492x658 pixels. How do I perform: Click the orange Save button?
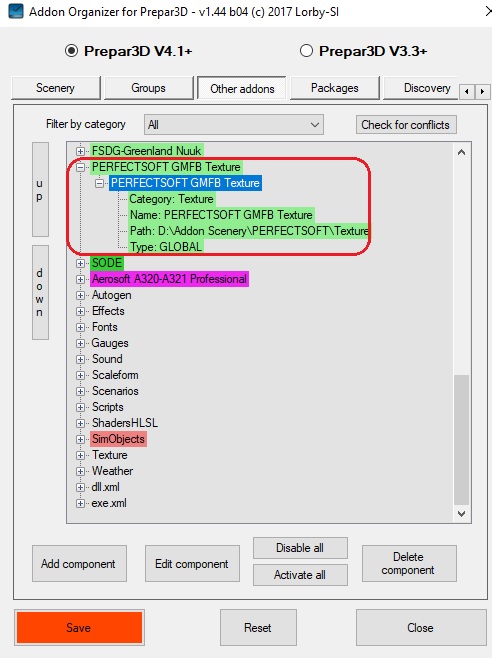point(79,628)
